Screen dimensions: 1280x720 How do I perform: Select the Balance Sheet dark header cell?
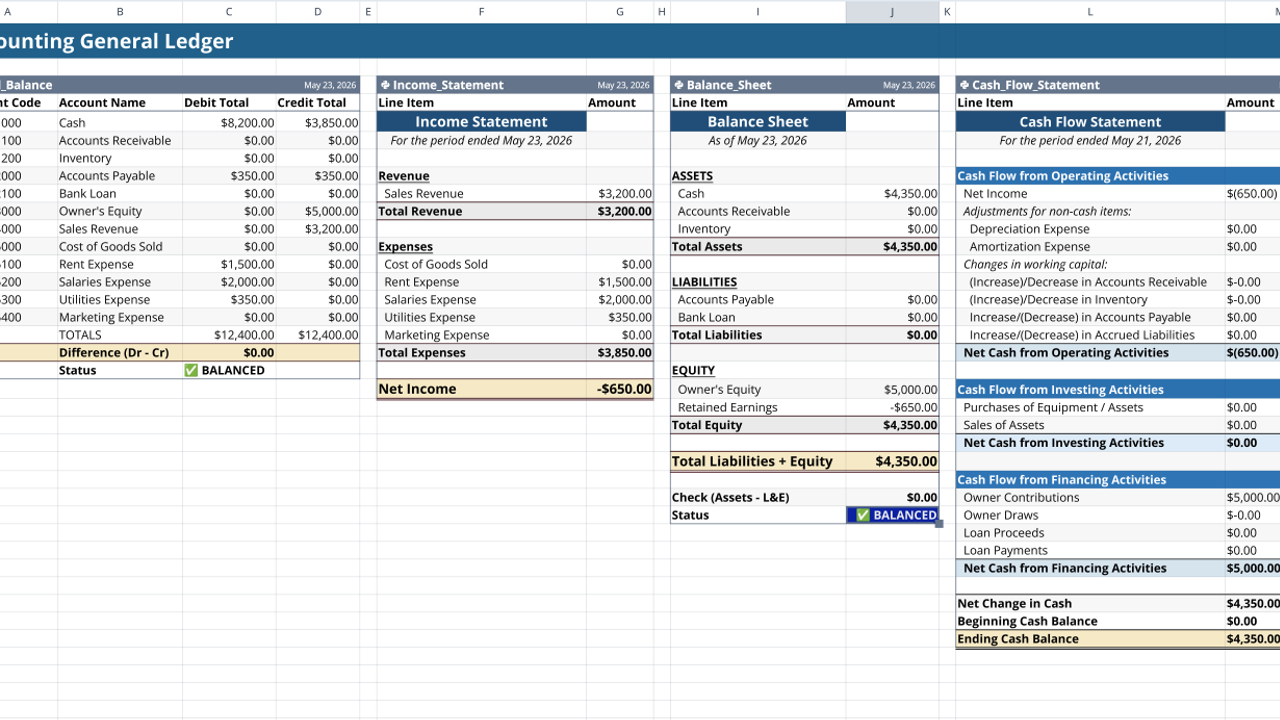[758, 122]
